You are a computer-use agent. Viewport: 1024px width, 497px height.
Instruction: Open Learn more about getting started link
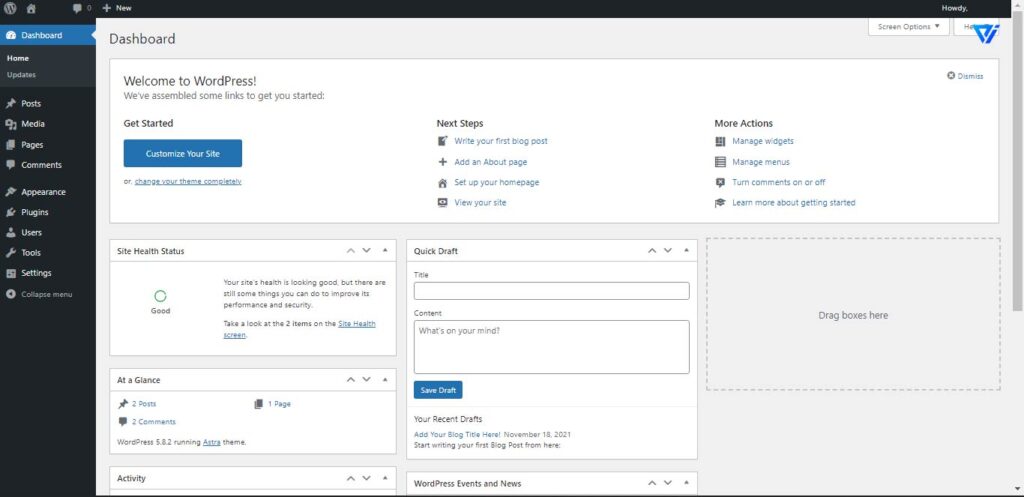coord(793,202)
